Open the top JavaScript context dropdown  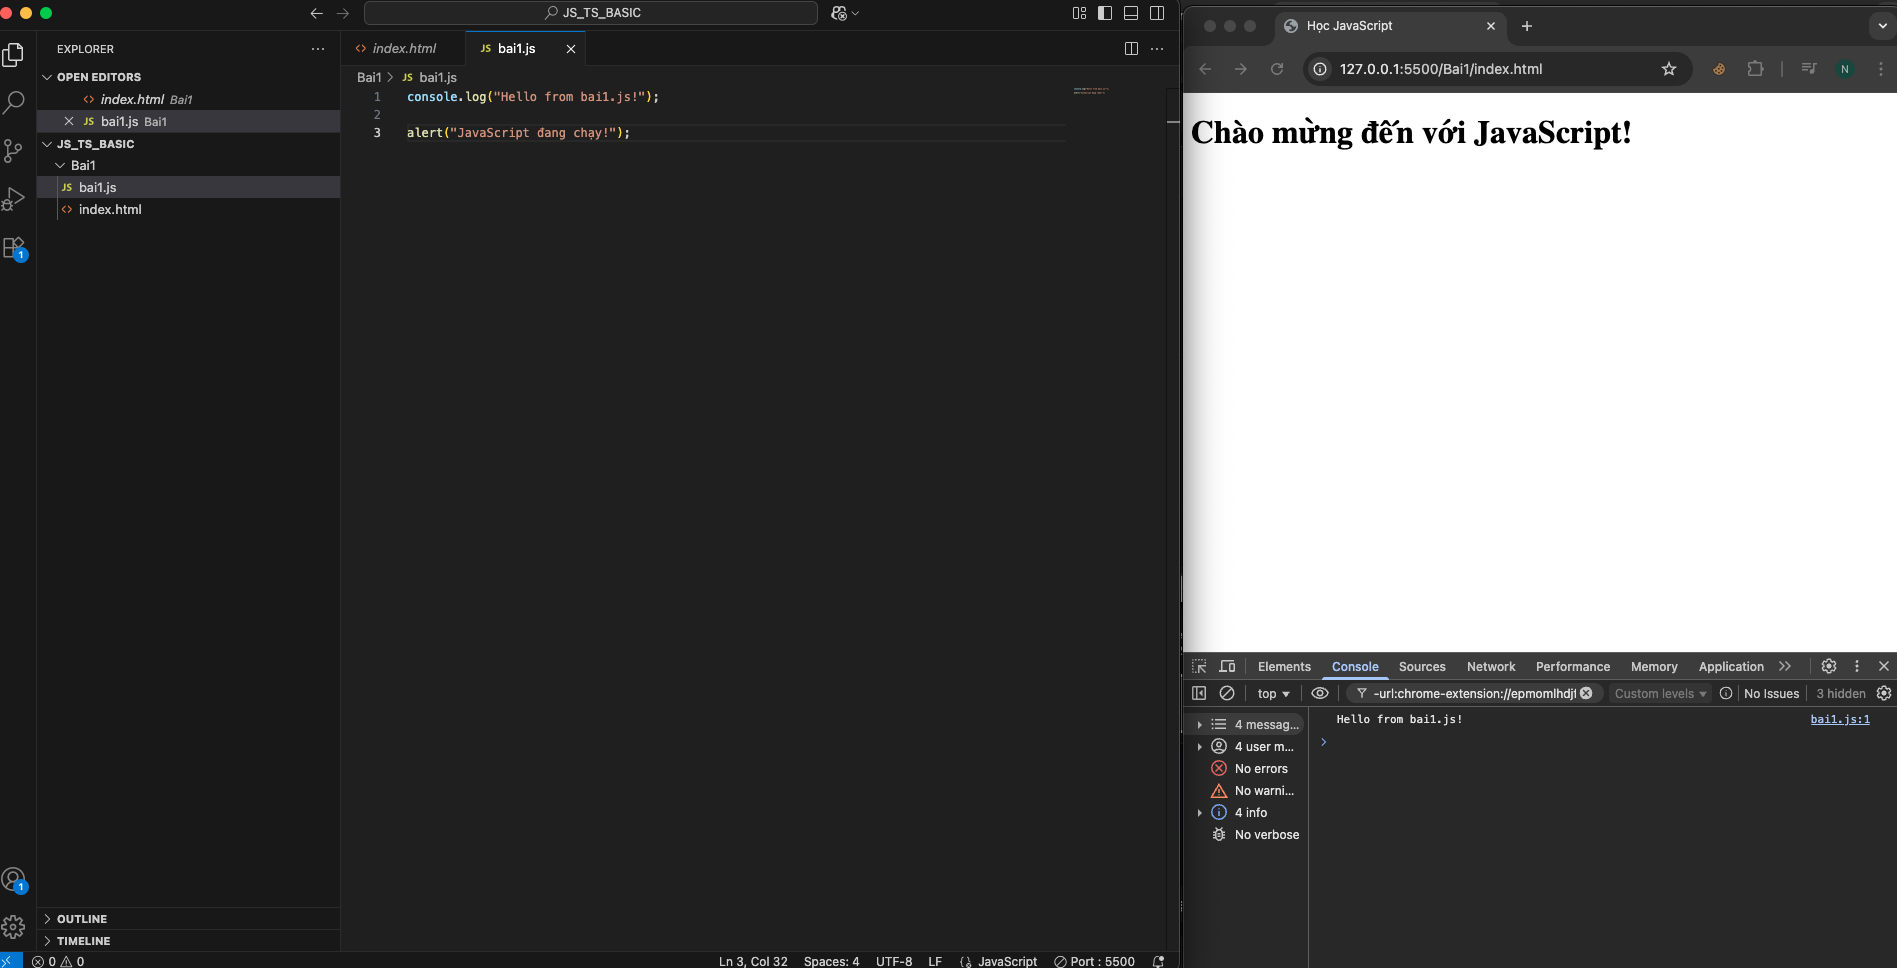coord(1273,694)
